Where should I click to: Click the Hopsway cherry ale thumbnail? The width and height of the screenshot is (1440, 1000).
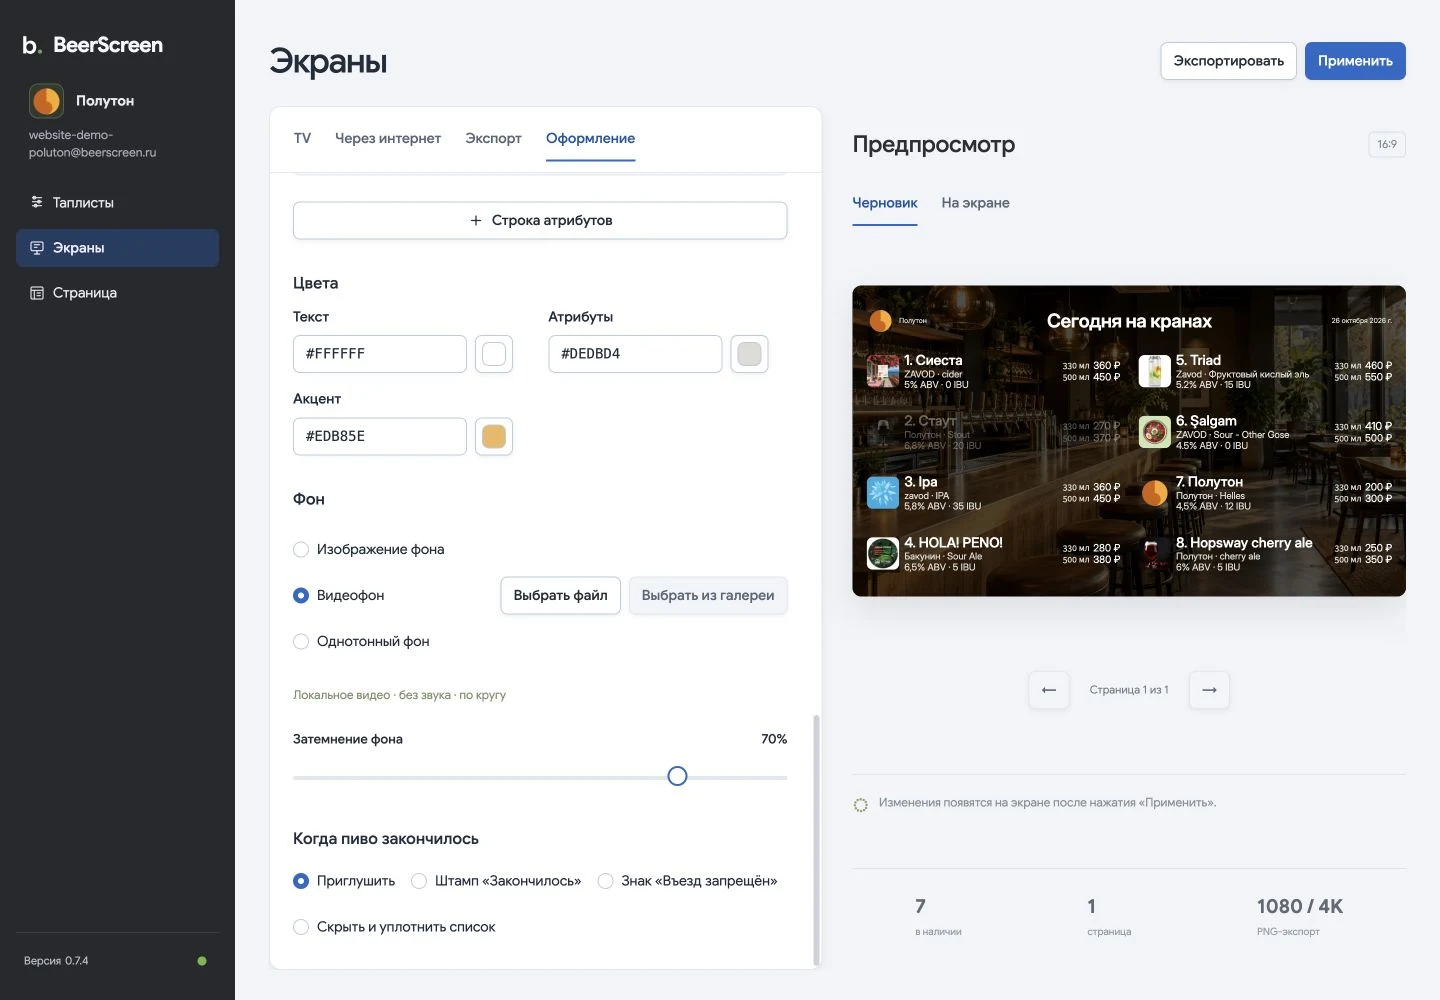1153,554
